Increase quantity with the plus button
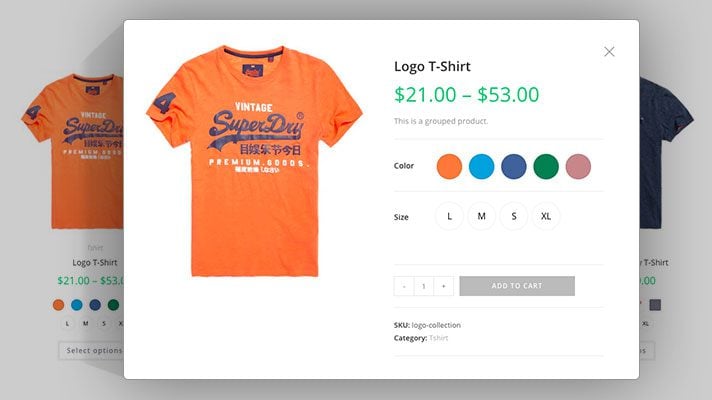 (x=444, y=286)
